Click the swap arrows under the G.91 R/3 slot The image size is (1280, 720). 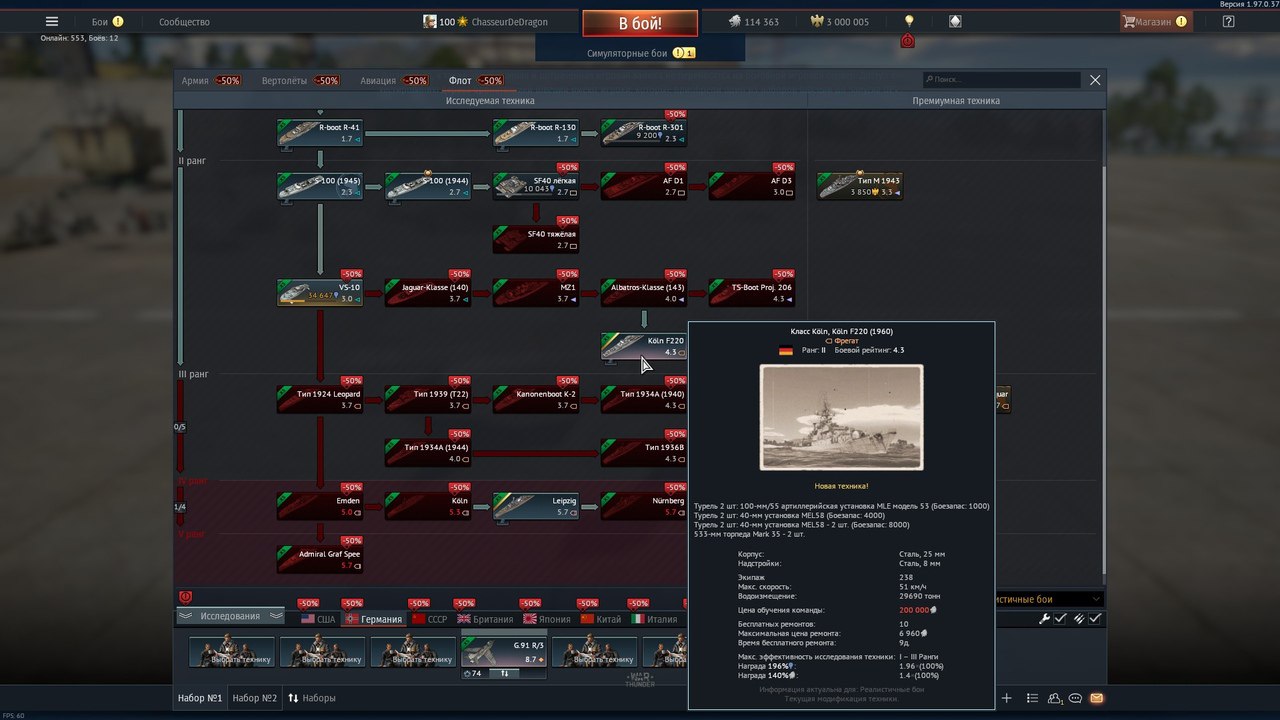(504, 673)
